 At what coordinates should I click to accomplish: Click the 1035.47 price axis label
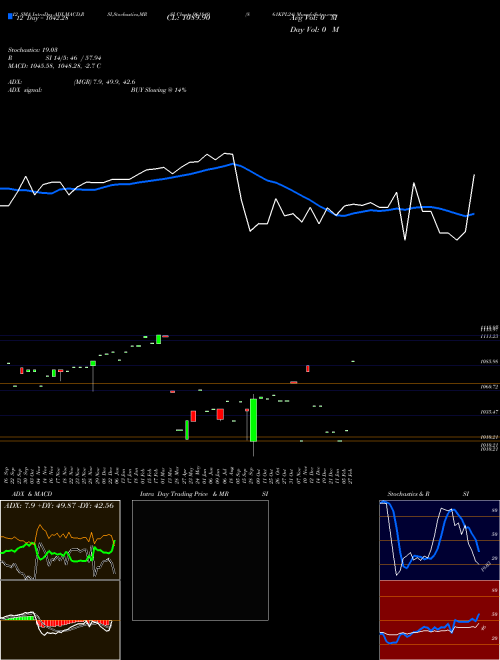(489, 412)
